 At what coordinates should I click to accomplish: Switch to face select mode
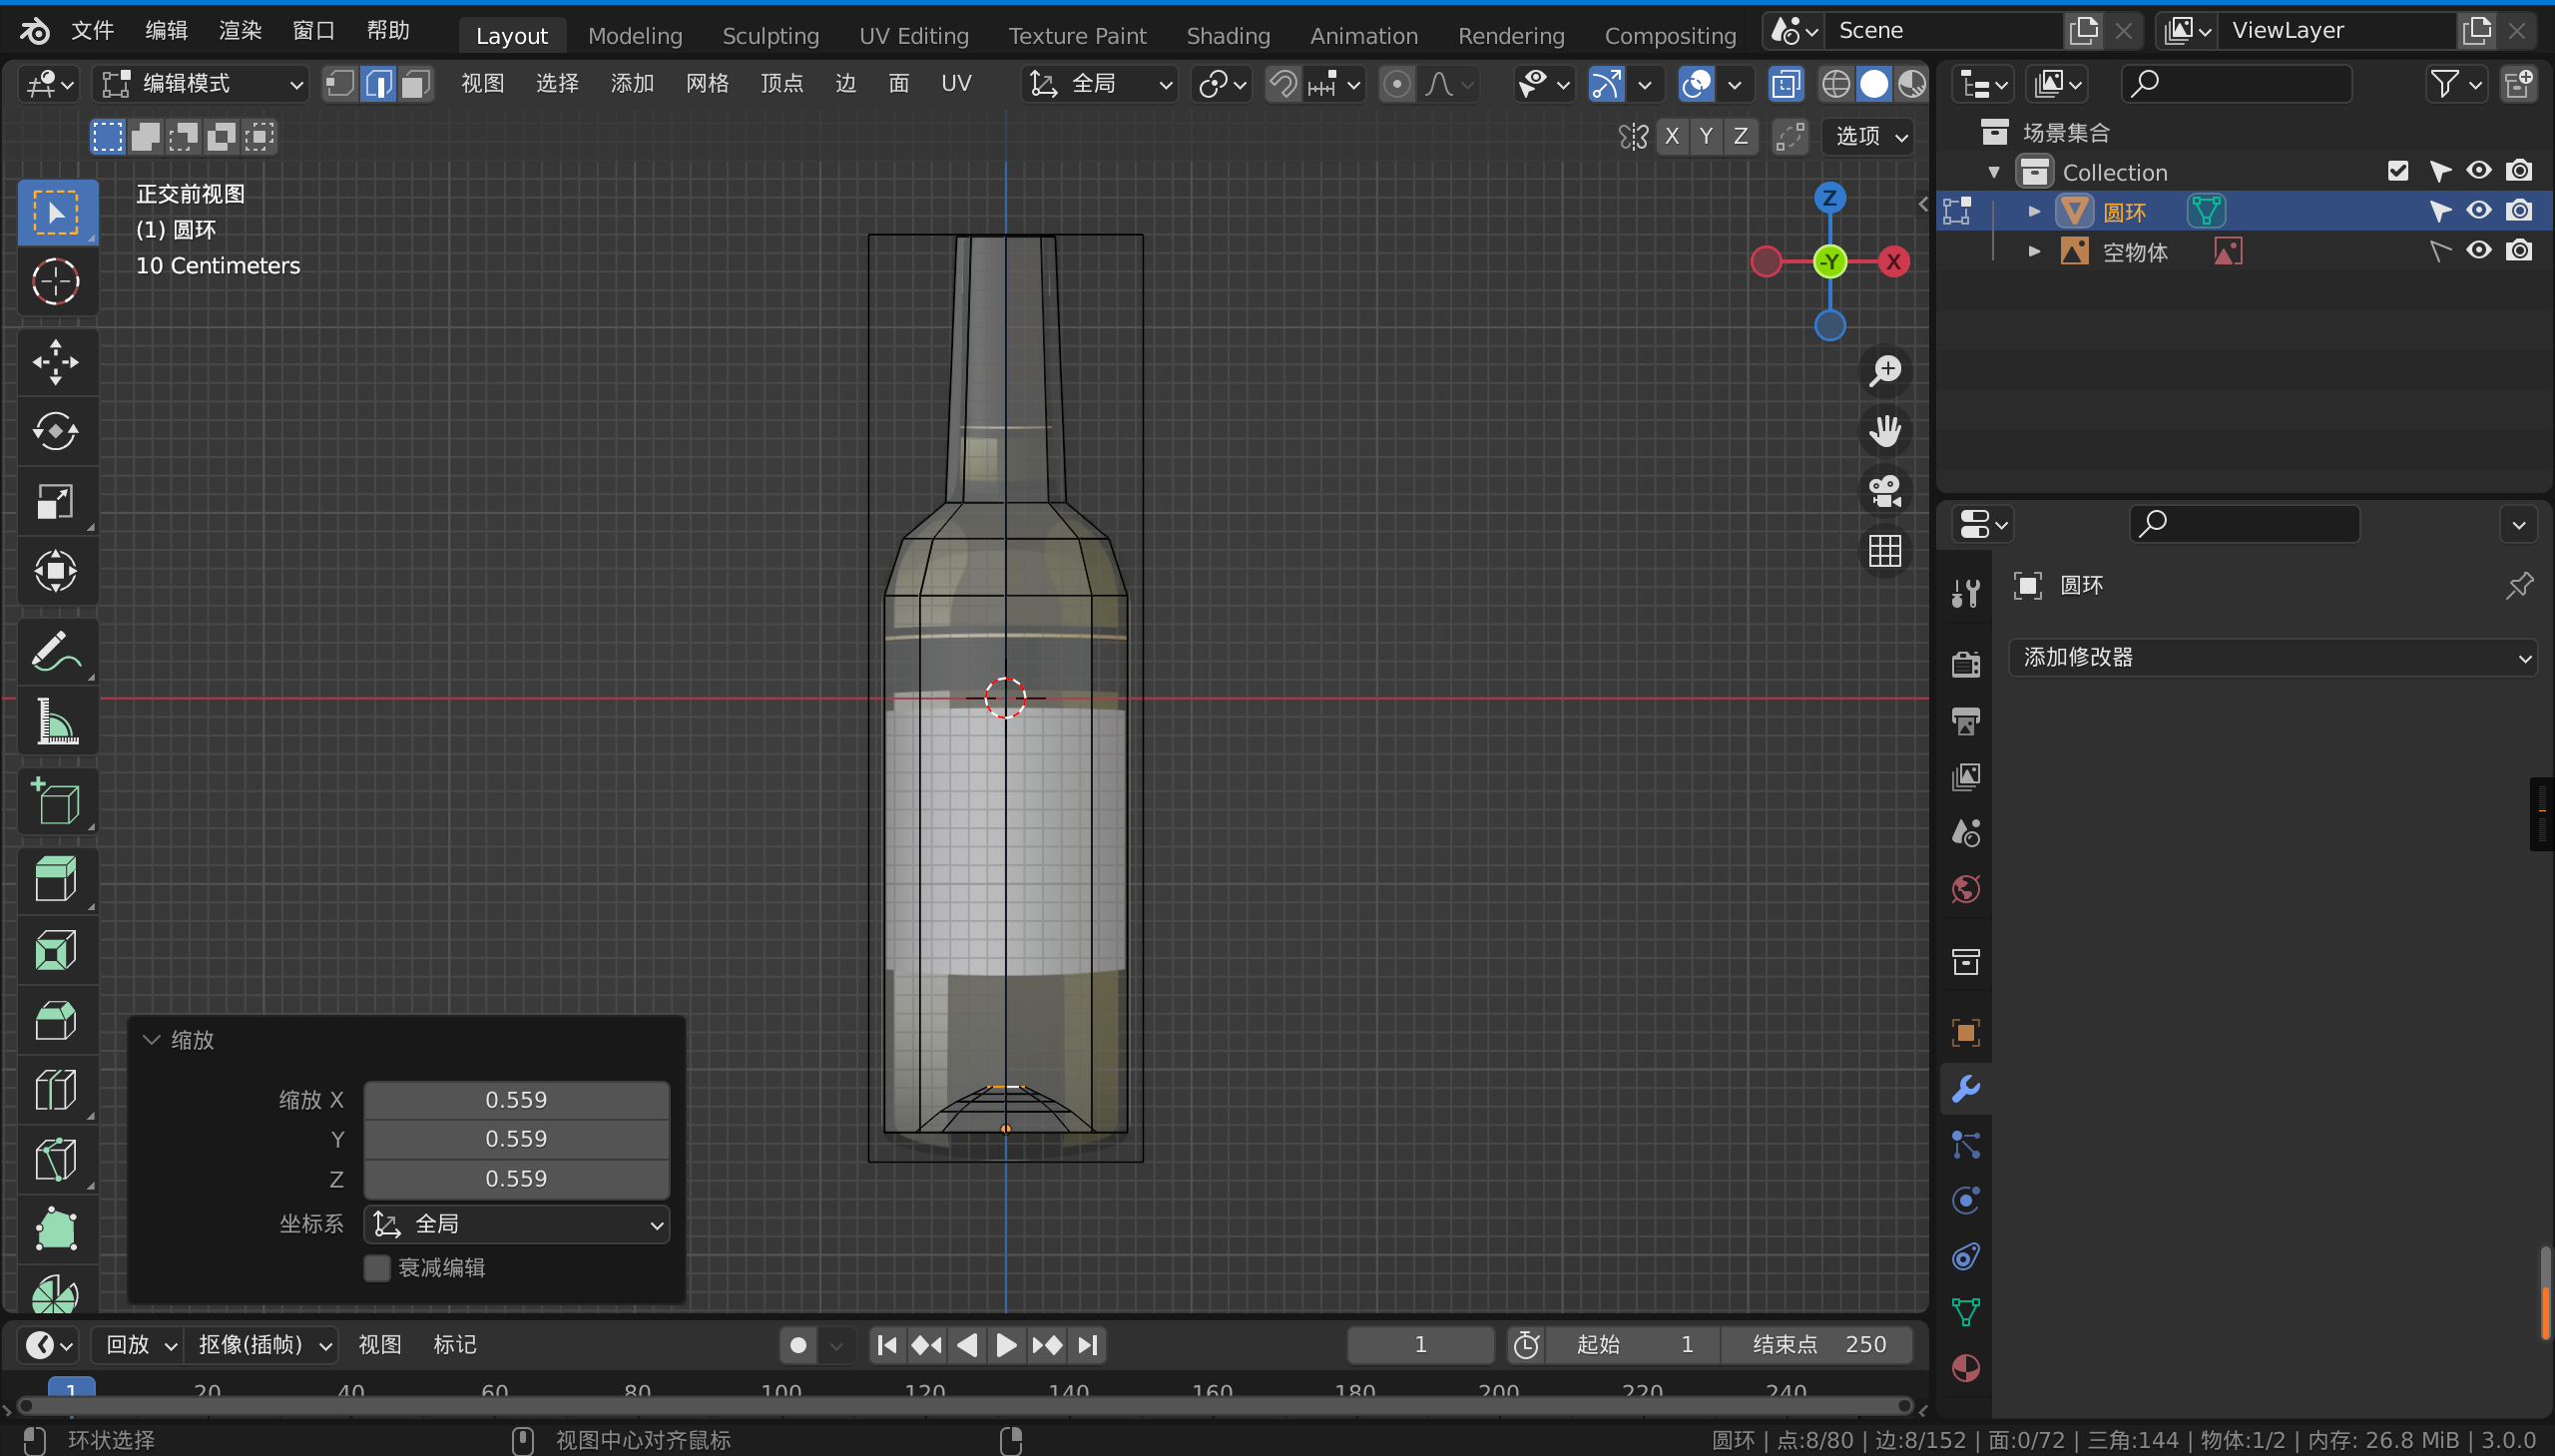pyautogui.click(x=415, y=84)
